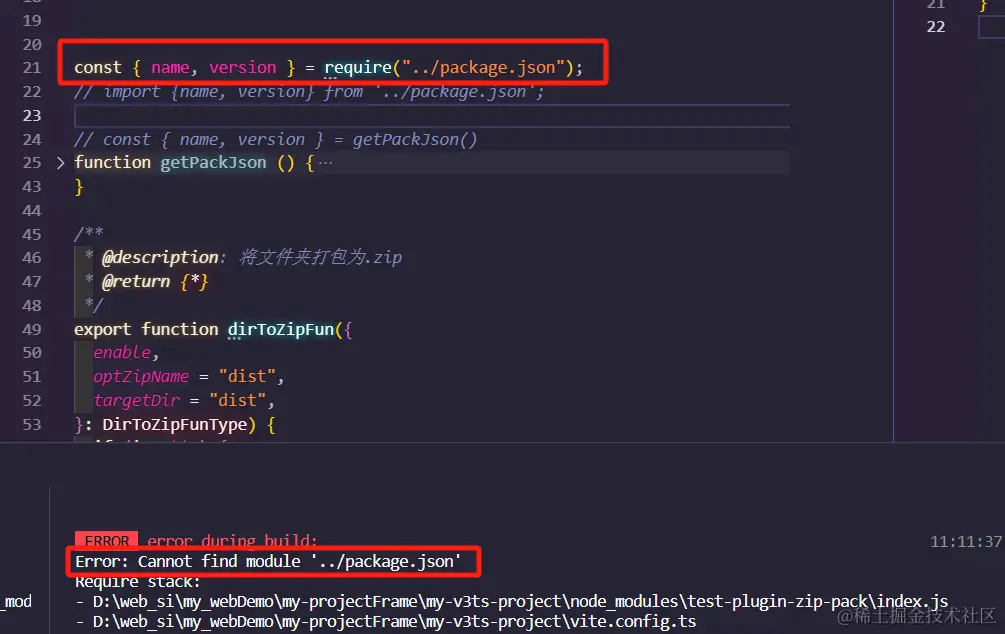
Task: Click line number 25 in gutter
Action: point(31,163)
